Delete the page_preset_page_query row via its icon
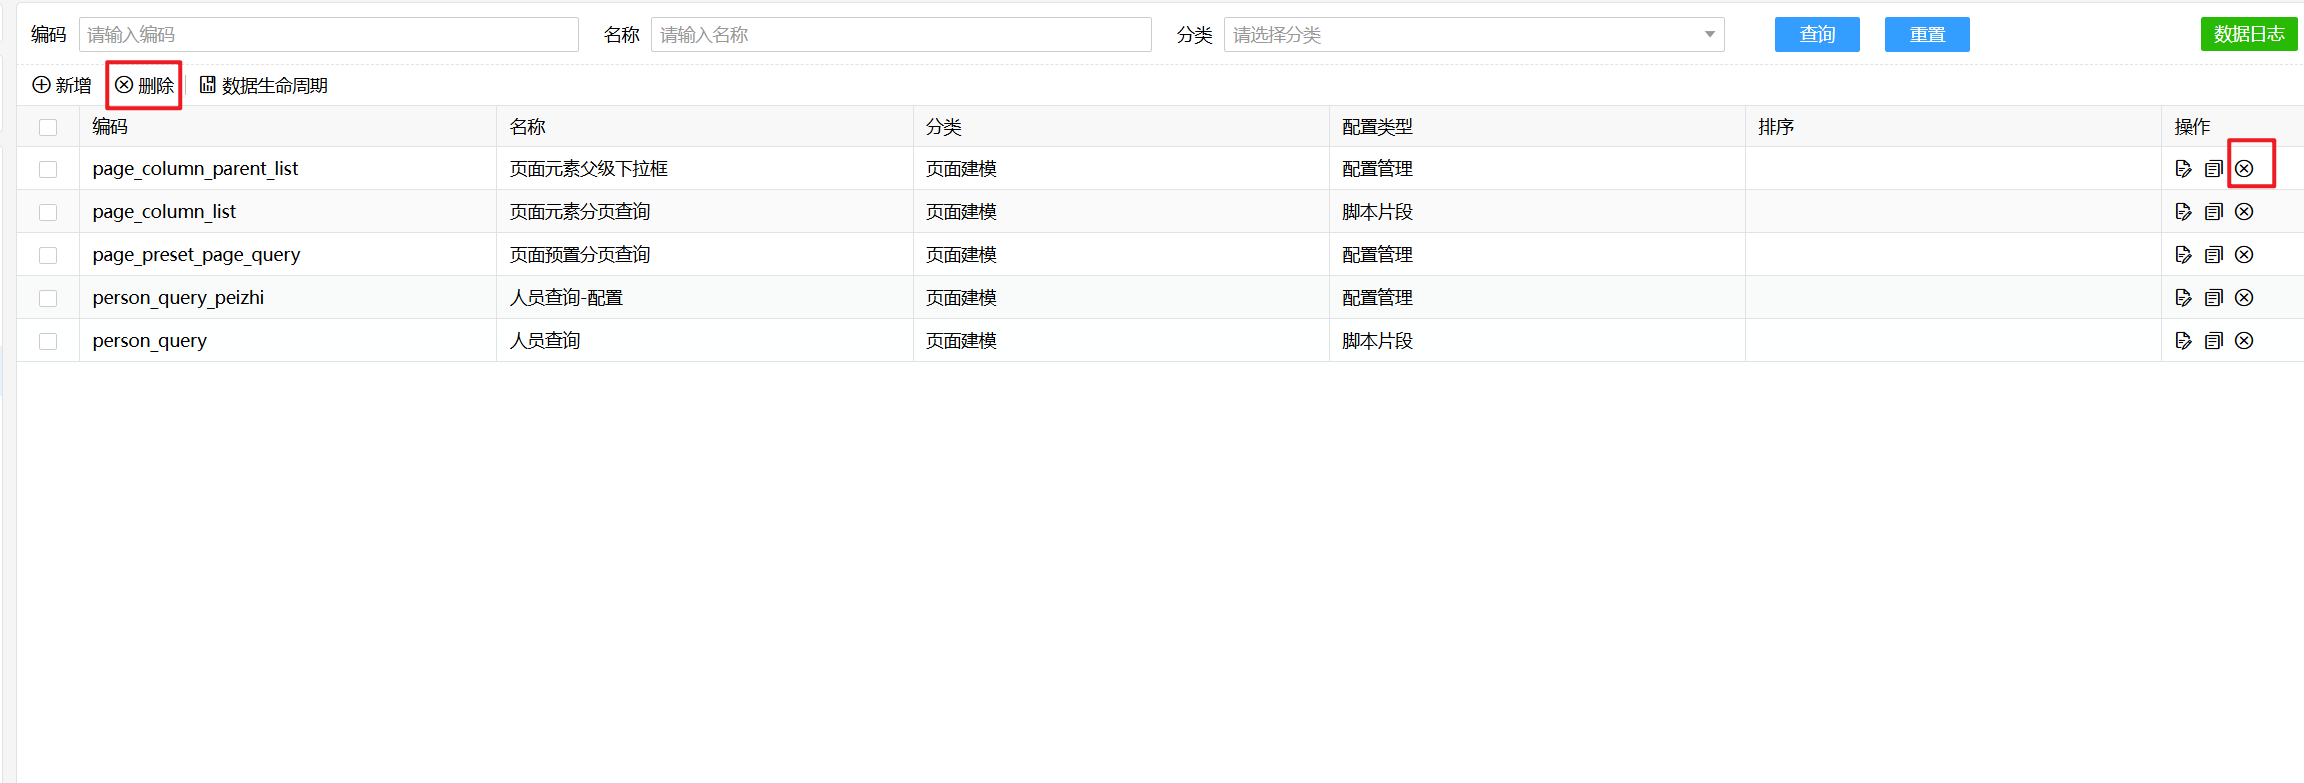 coord(2244,255)
